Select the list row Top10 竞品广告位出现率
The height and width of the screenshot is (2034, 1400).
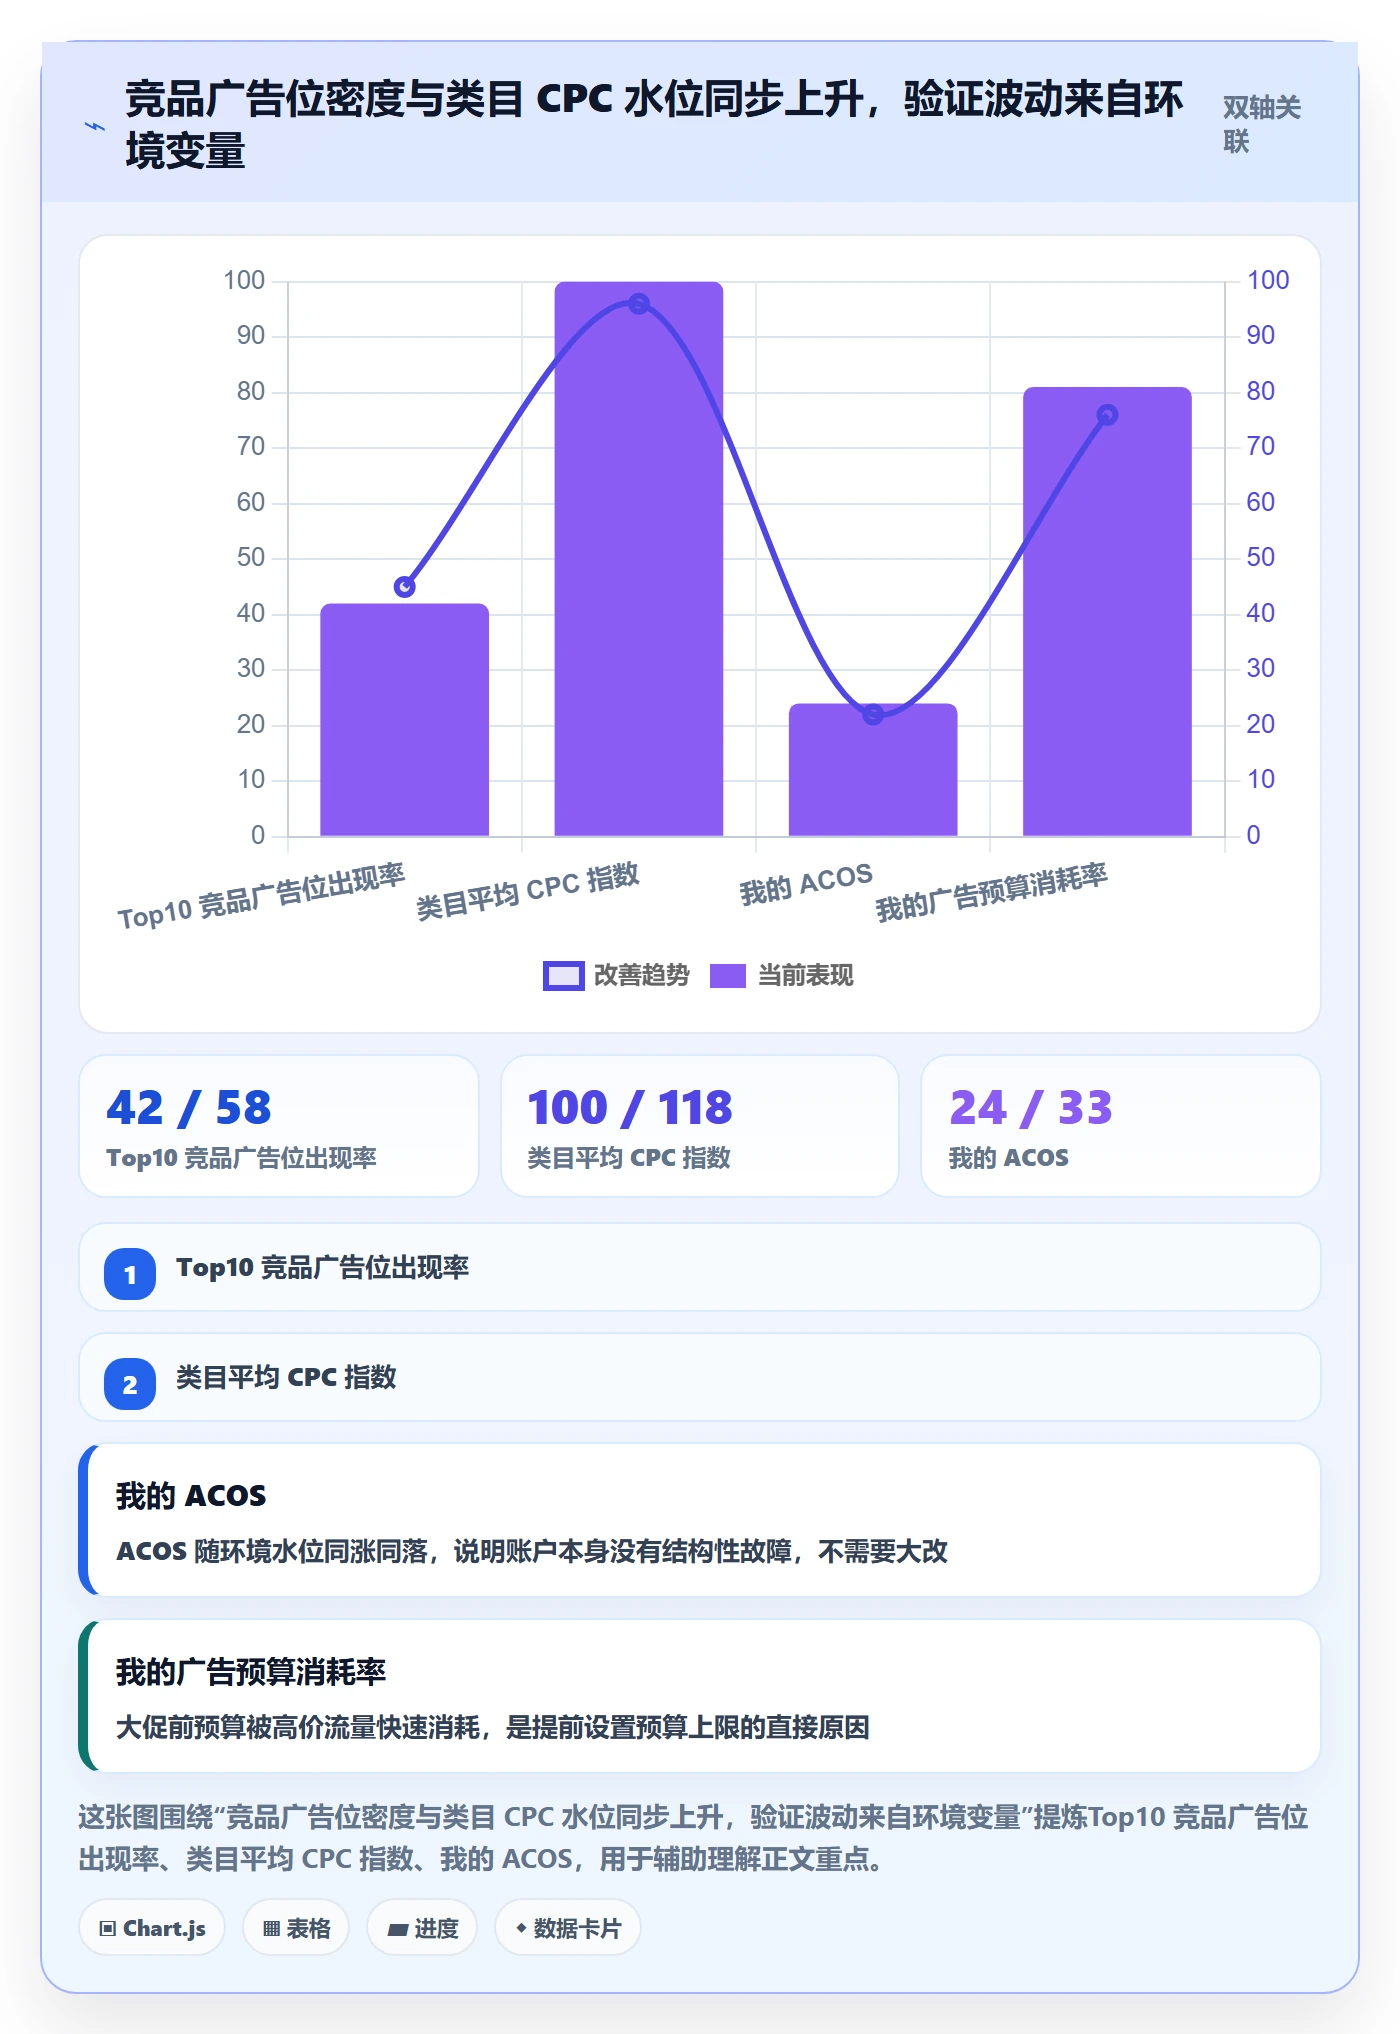700,1267
